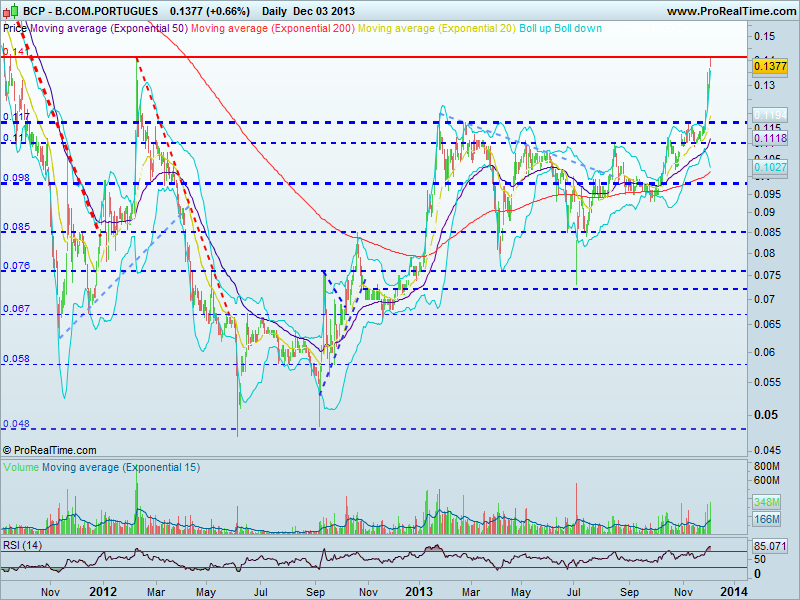Screen dimensions: 800x600
Task: Click the blue 0.076 level label
Action: (x=16, y=265)
